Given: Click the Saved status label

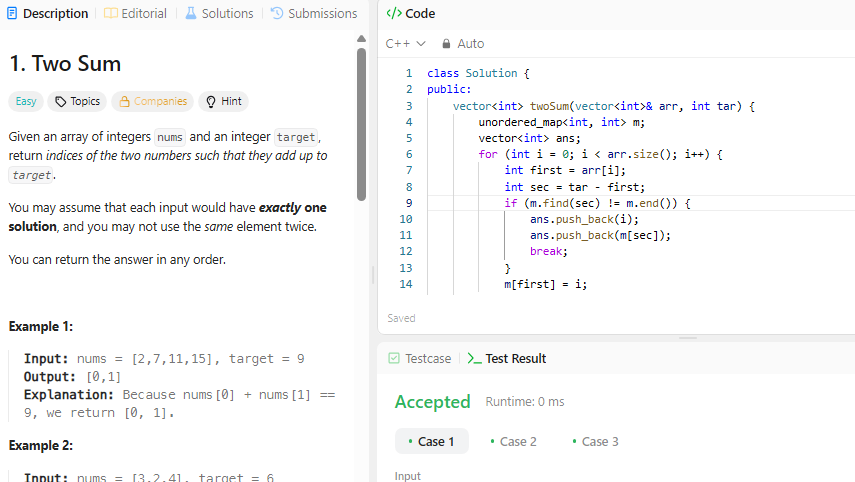Looking at the screenshot, I should pos(401,318).
